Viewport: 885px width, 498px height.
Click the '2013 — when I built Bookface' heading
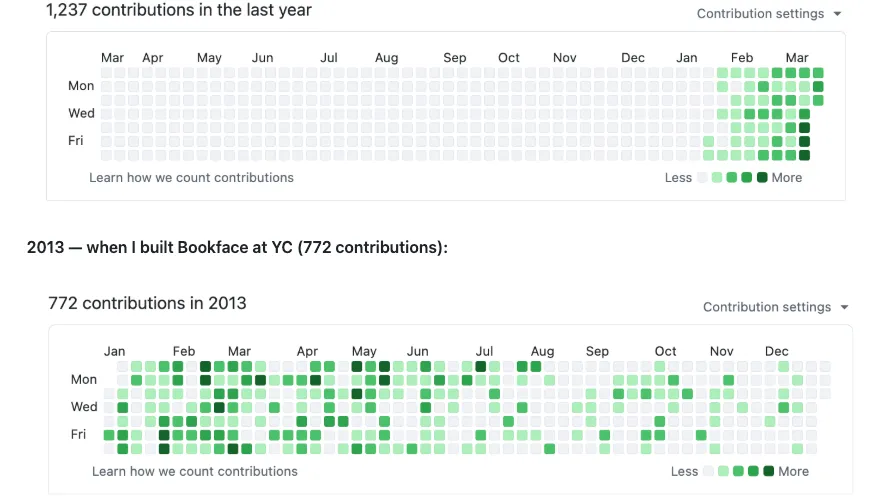point(237,247)
